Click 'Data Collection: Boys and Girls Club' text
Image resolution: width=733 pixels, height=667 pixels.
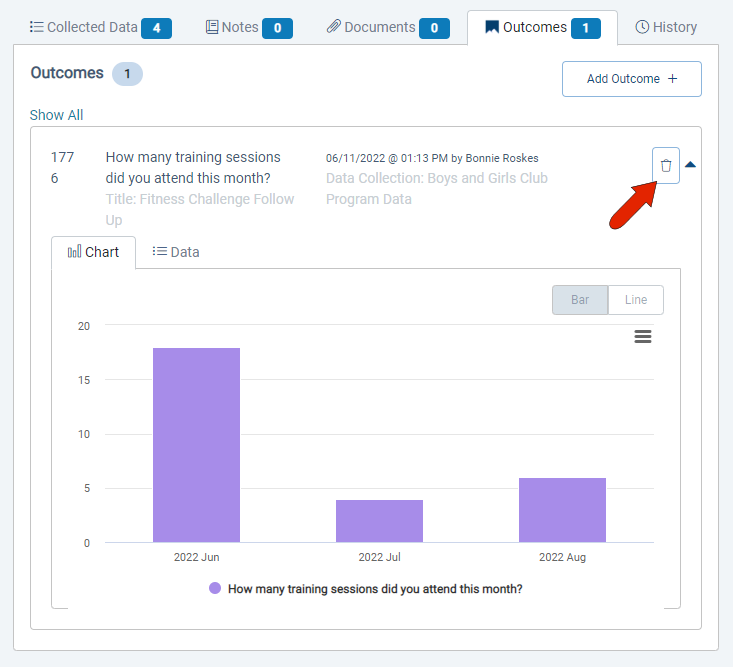(437, 178)
